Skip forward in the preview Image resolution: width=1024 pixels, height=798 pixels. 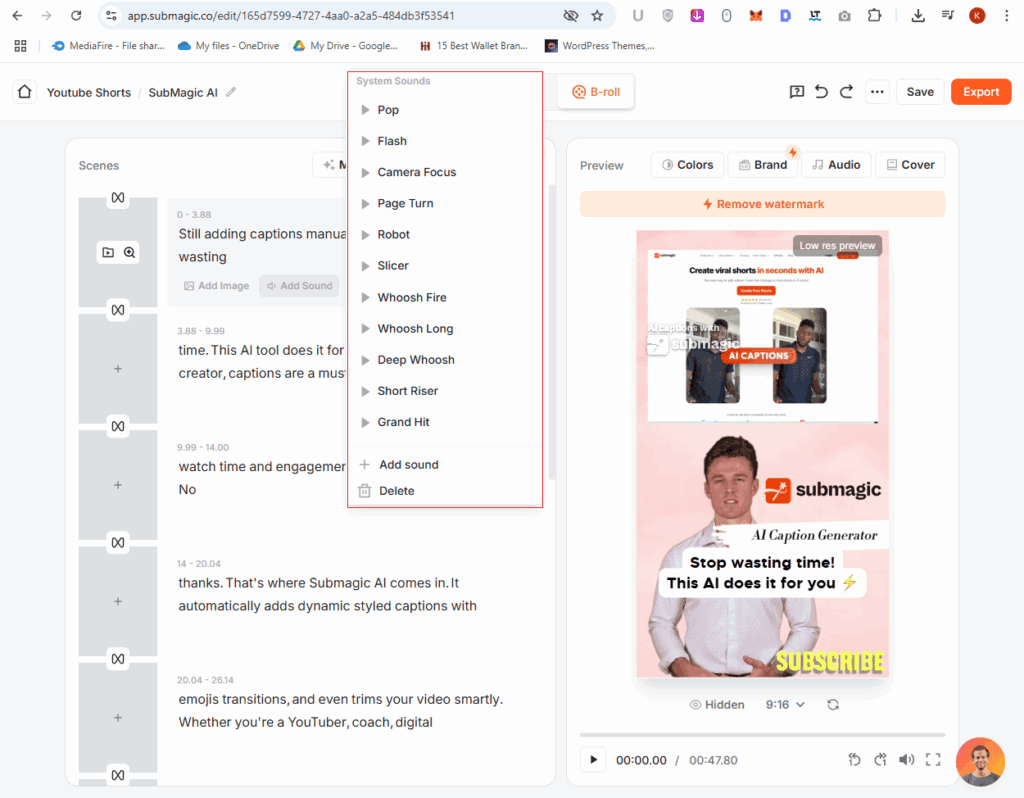click(x=880, y=759)
